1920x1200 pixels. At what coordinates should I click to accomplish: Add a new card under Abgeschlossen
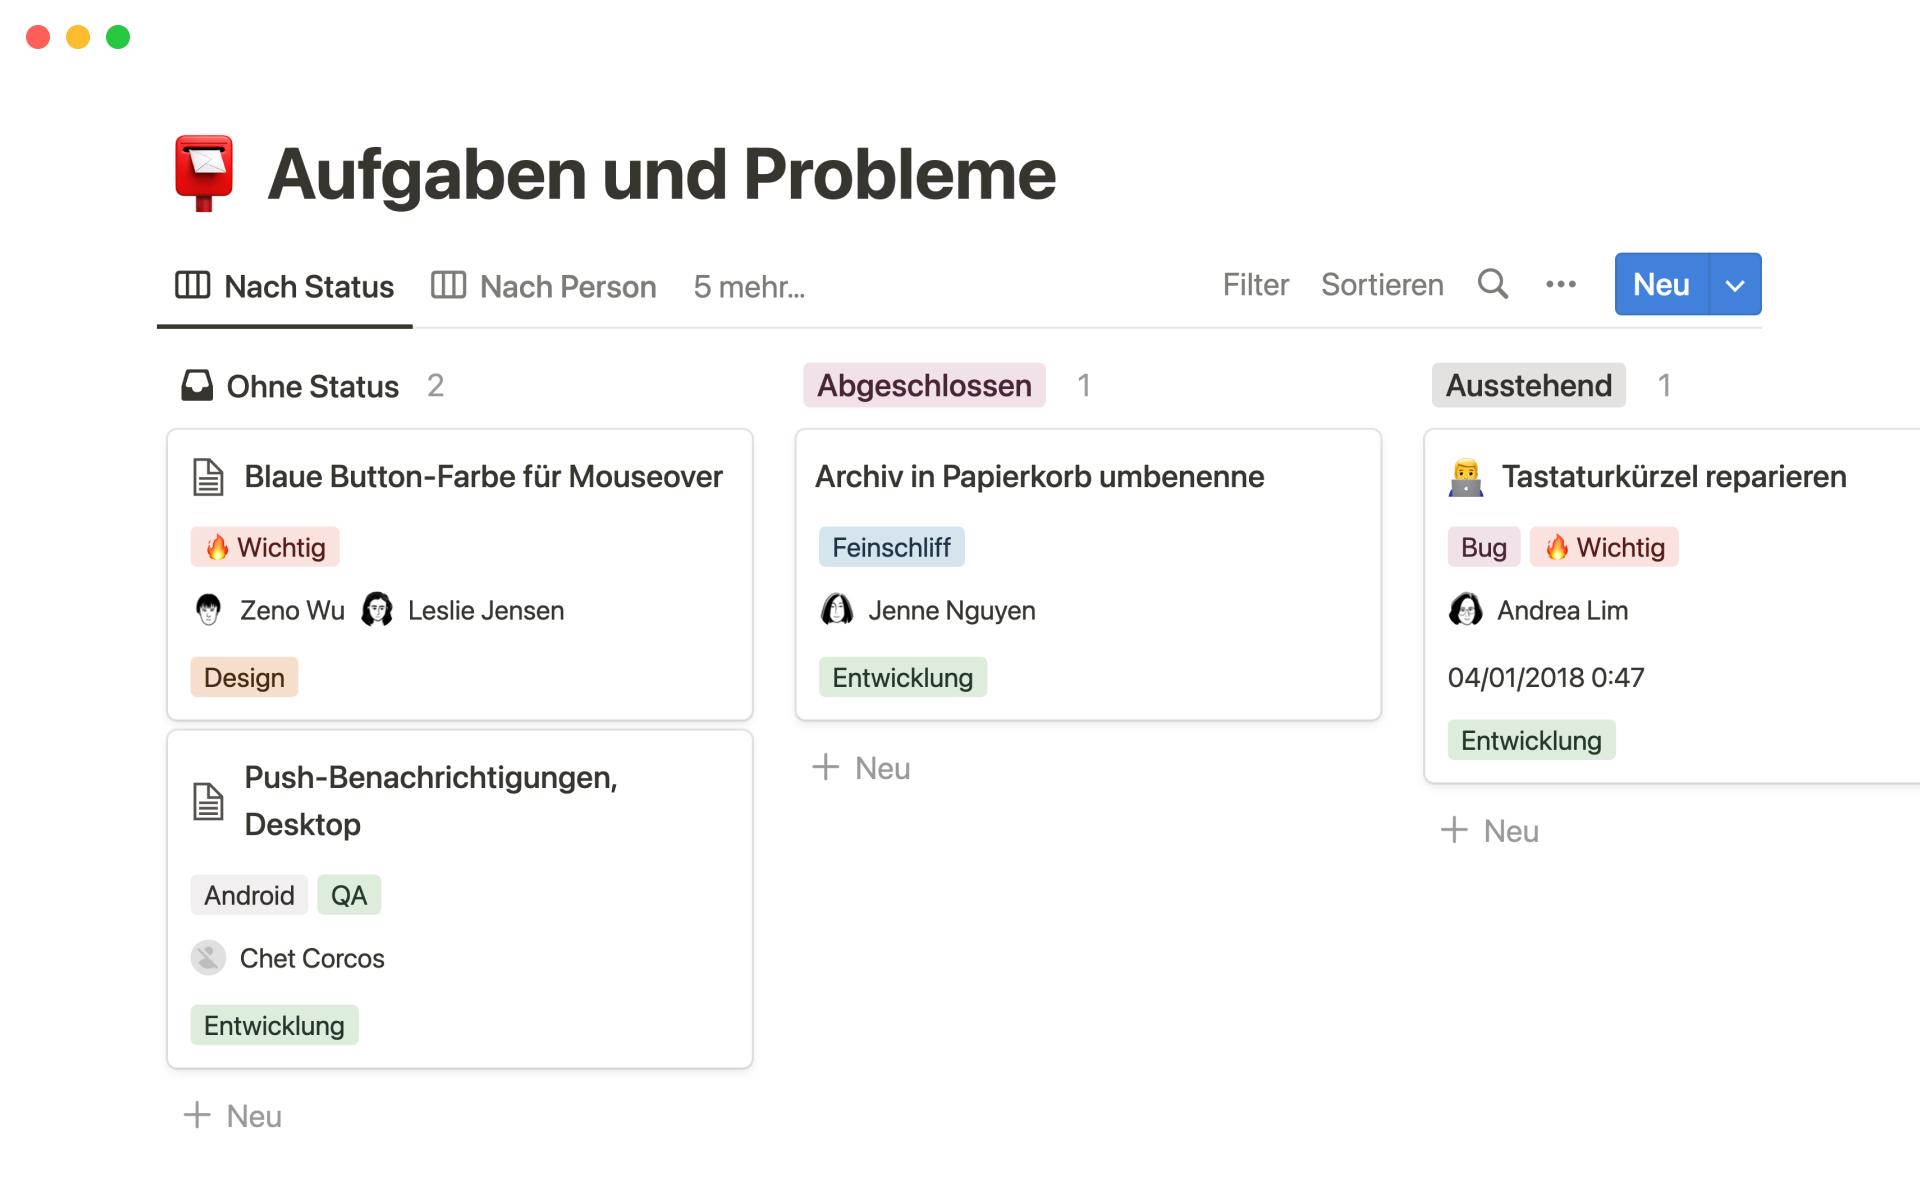(x=861, y=767)
